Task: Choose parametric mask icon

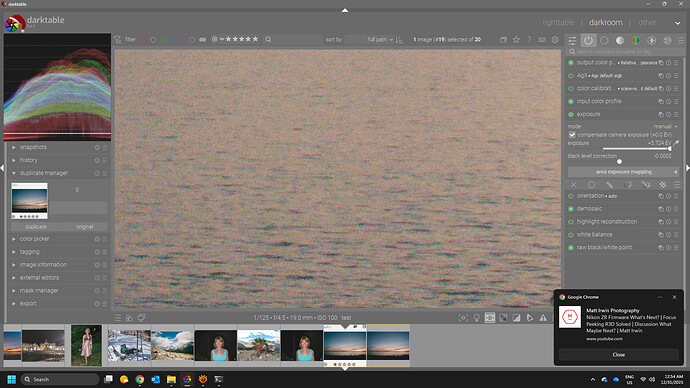Action: point(628,185)
